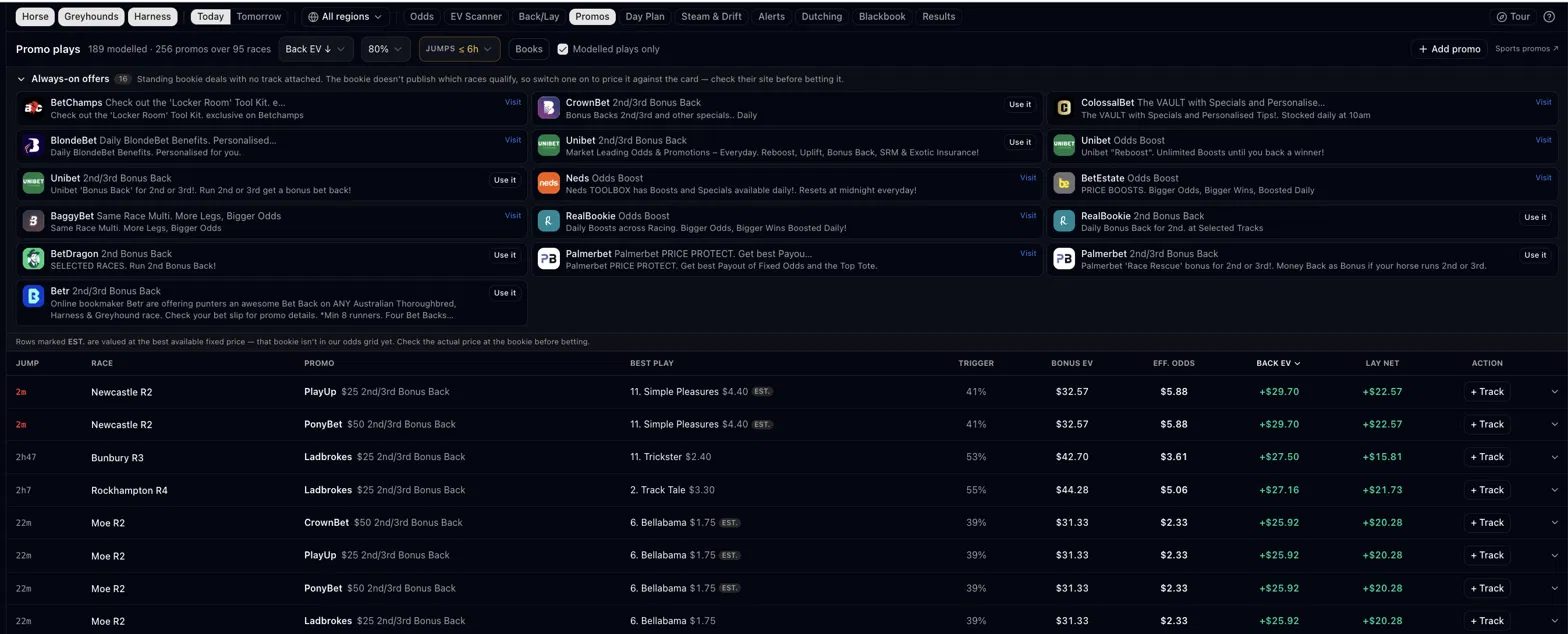Open the 80% dropdown
The width and height of the screenshot is (1568, 634).
[385, 49]
